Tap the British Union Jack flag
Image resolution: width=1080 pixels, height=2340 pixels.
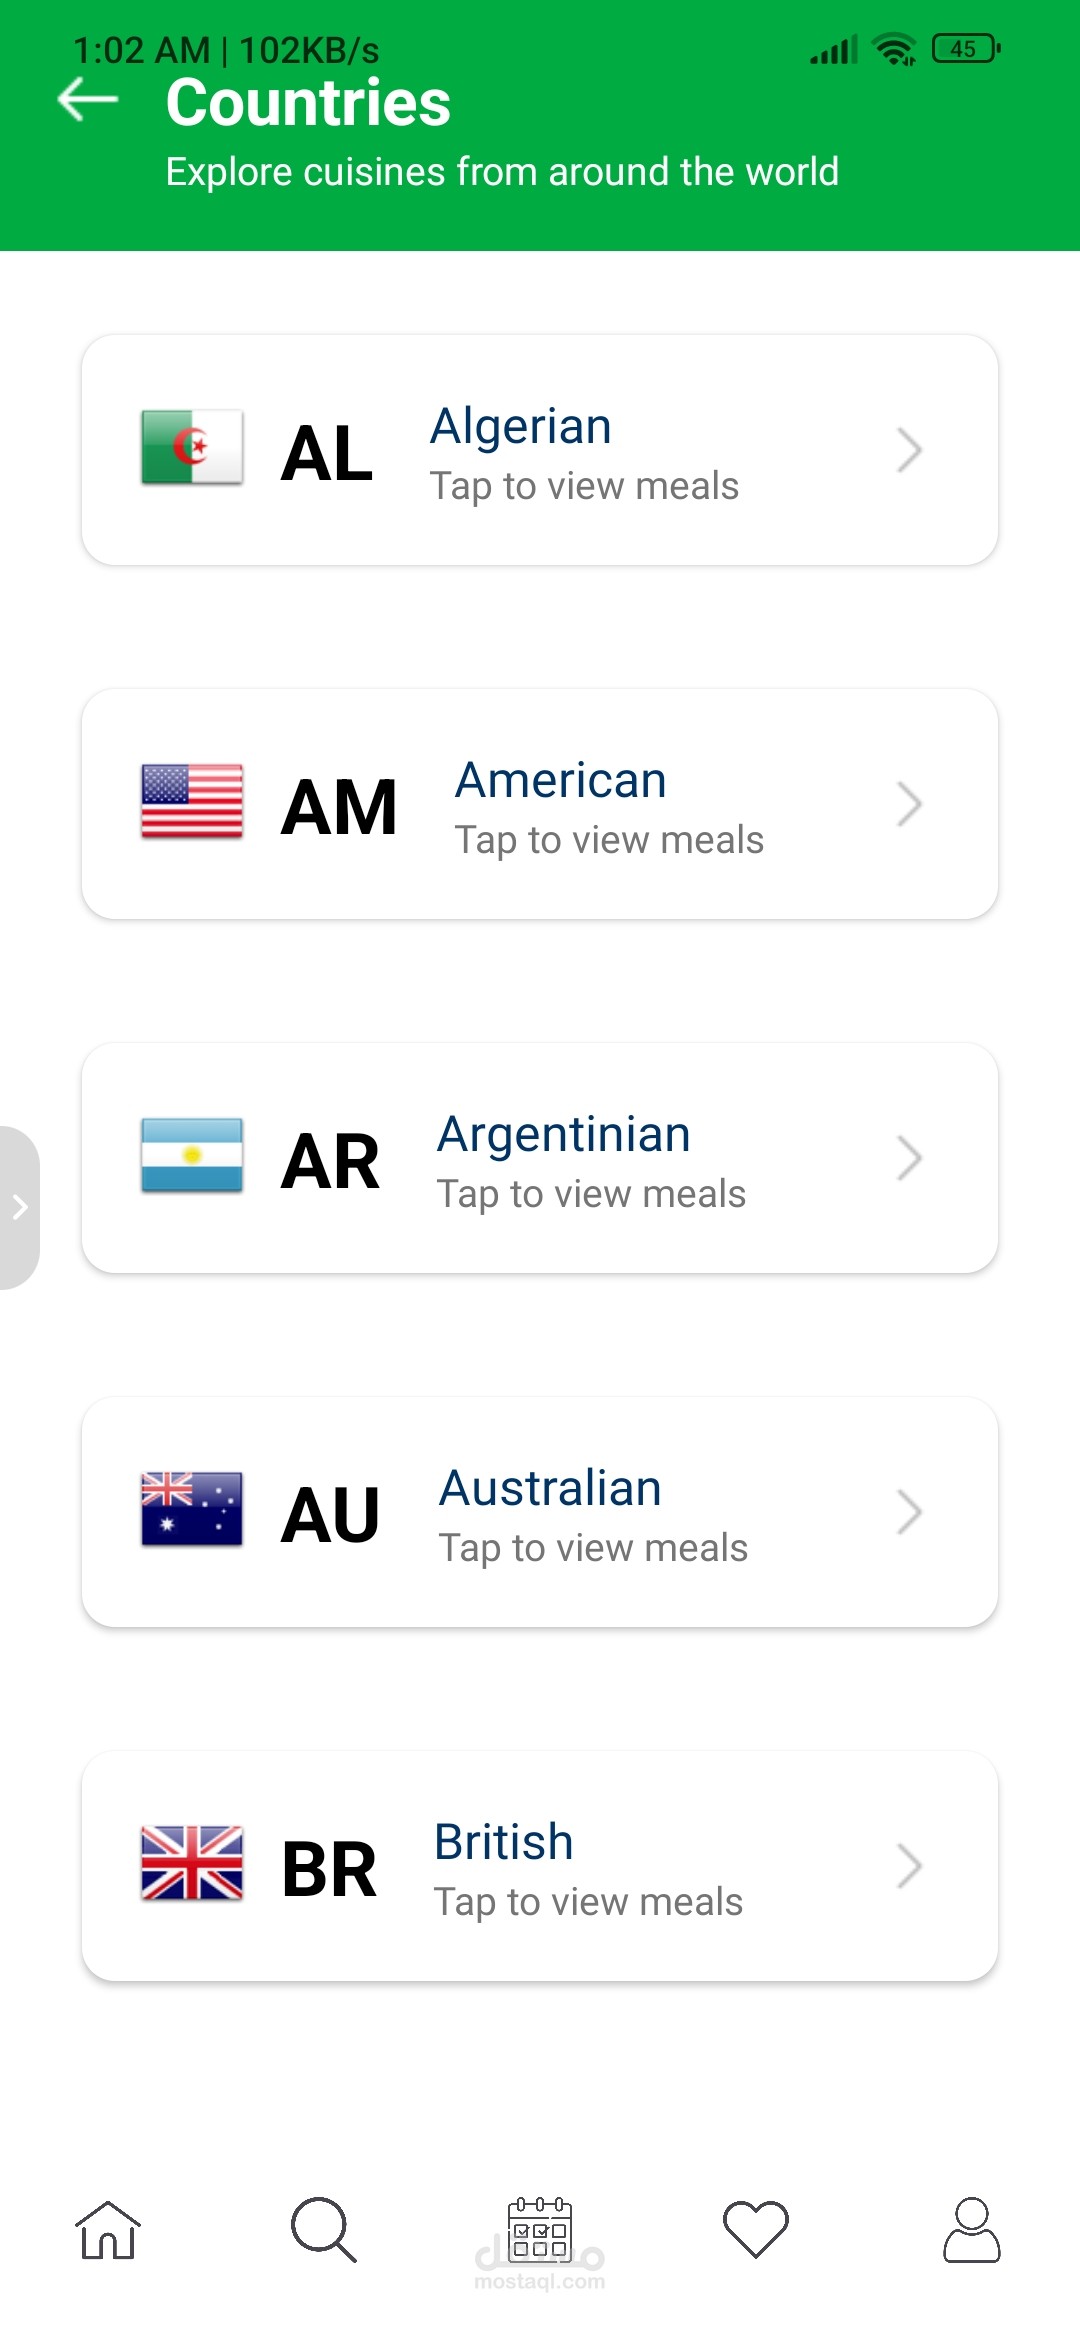pyautogui.click(x=192, y=1864)
